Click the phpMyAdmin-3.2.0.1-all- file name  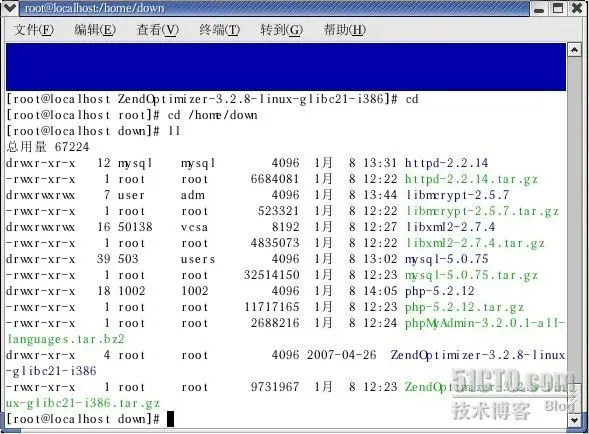click(x=485, y=323)
